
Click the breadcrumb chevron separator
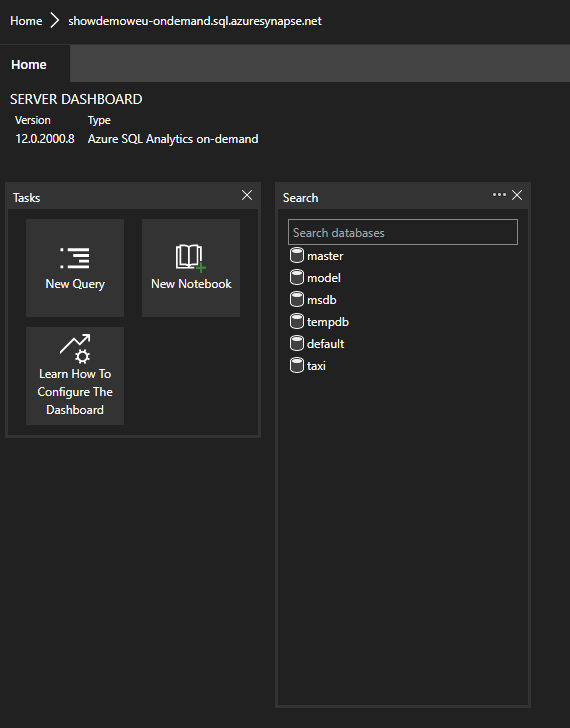tap(55, 20)
